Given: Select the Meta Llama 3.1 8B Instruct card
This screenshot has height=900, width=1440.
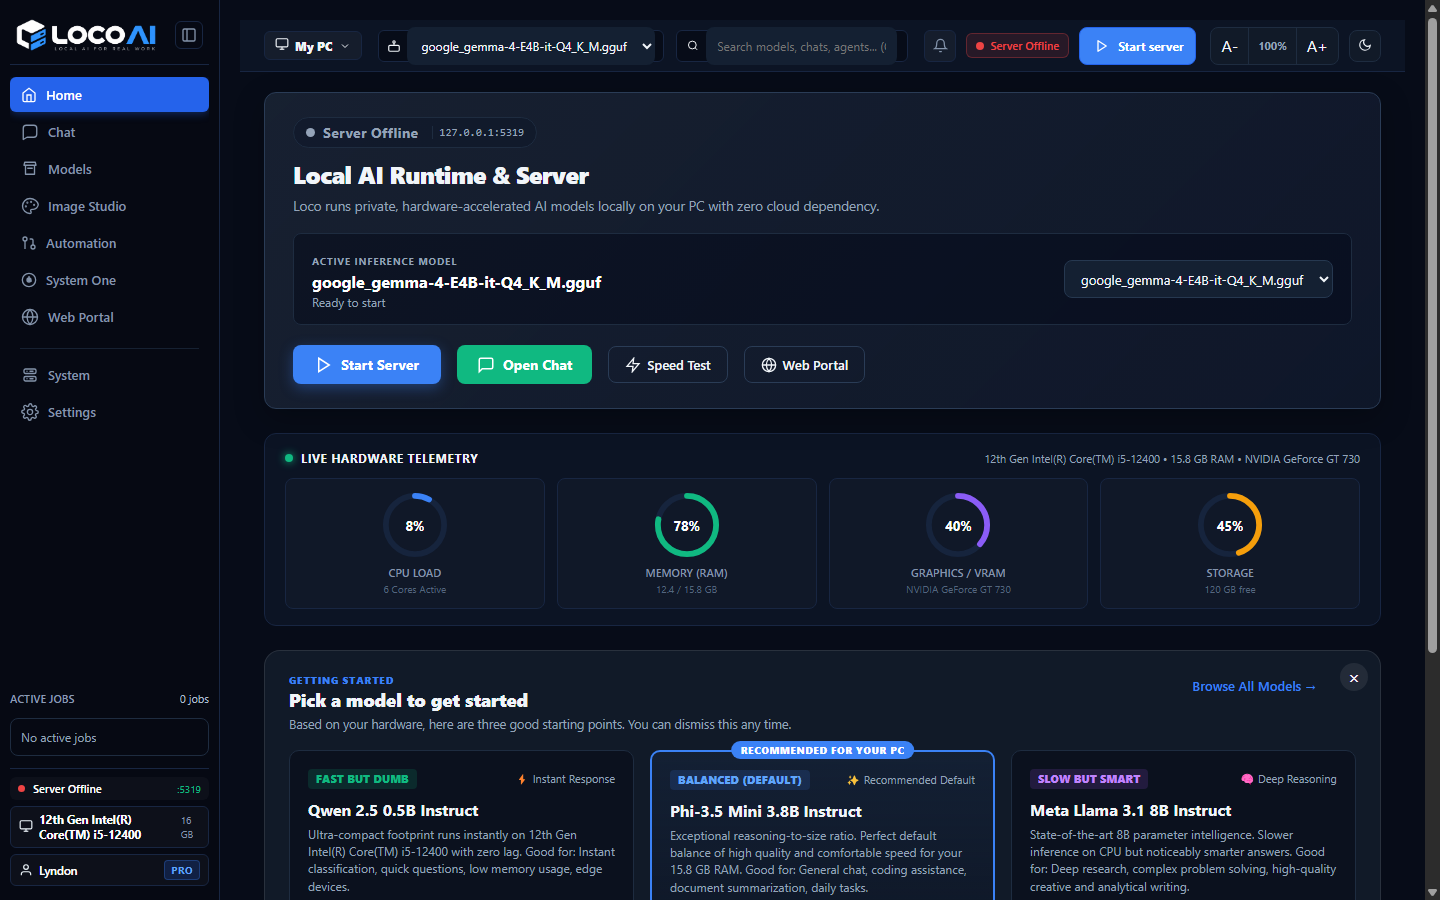Looking at the screenshot, I should click(x=1183, y=826).
